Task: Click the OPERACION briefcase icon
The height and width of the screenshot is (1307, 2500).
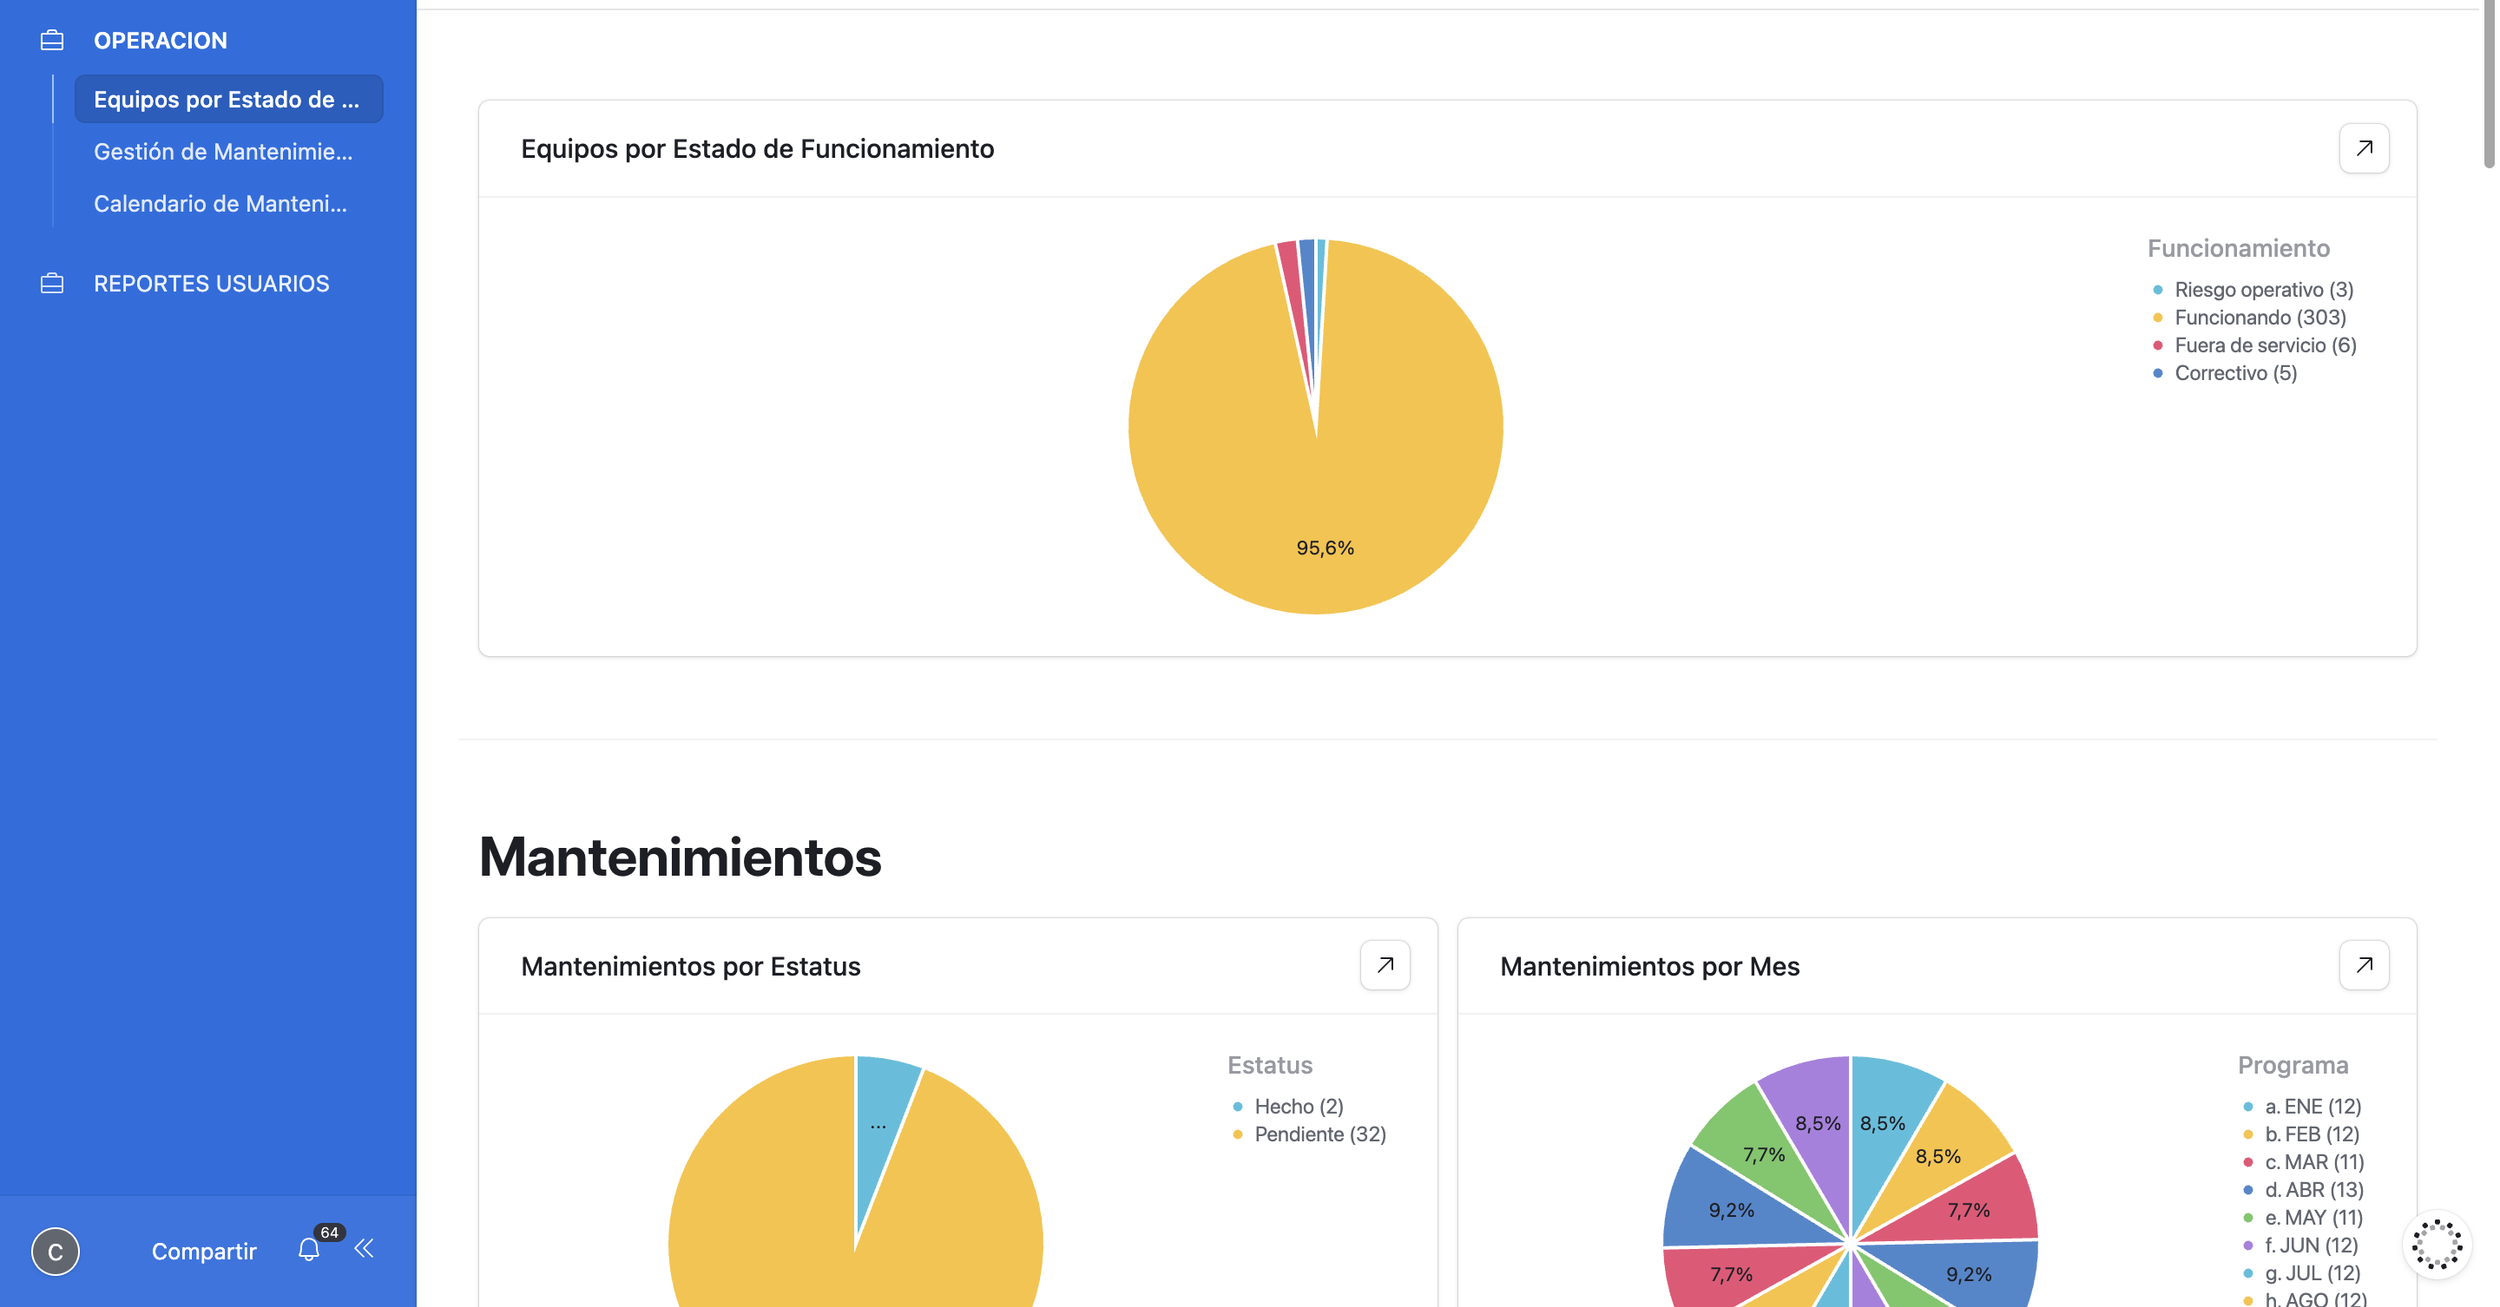Action: tap(52, 40)
